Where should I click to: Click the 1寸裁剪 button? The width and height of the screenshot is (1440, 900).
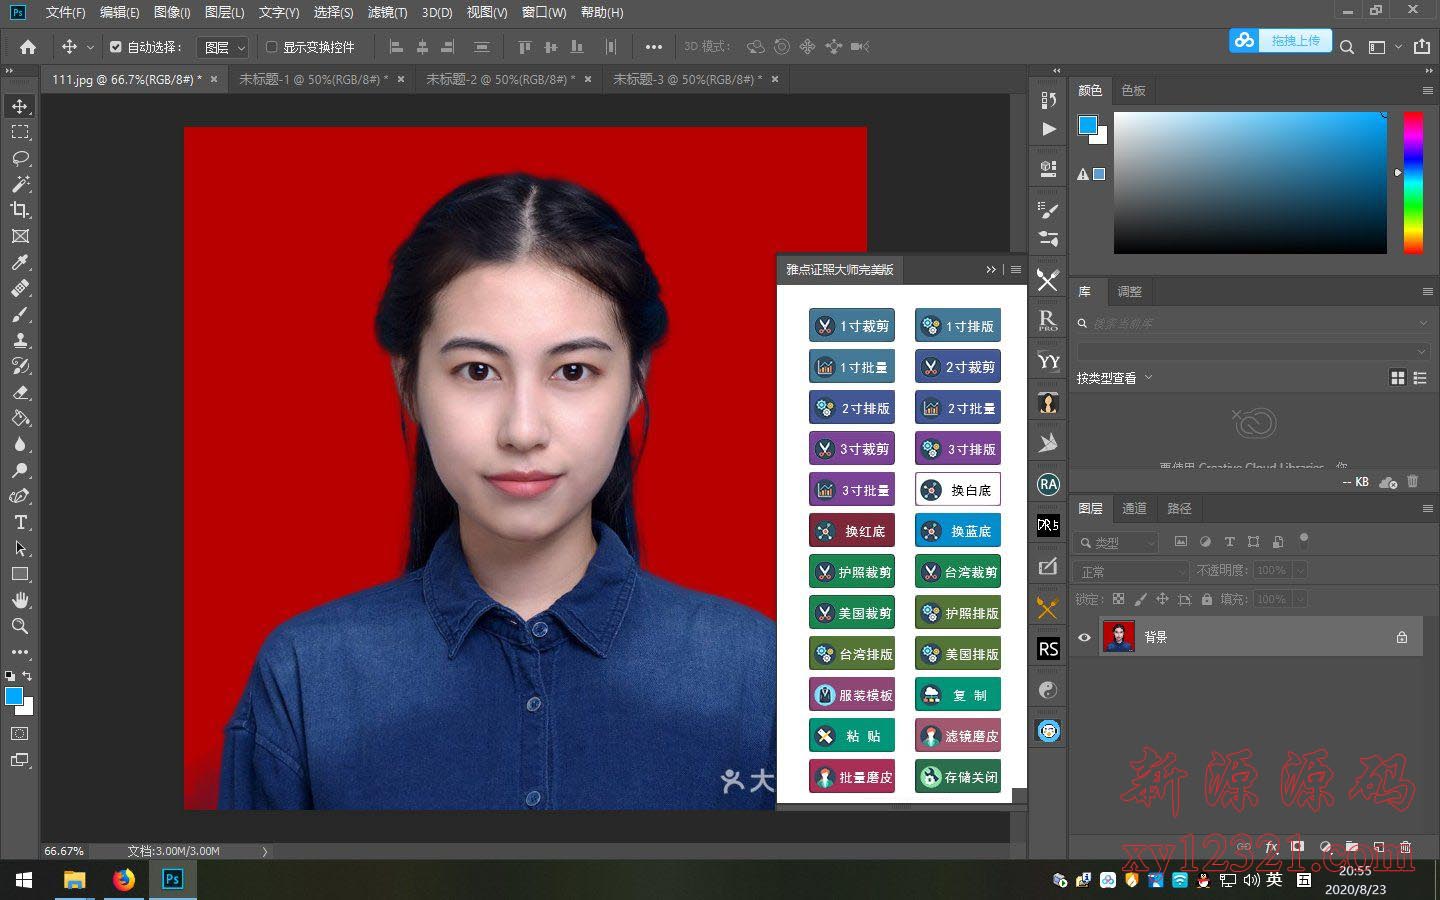point(852,325)
